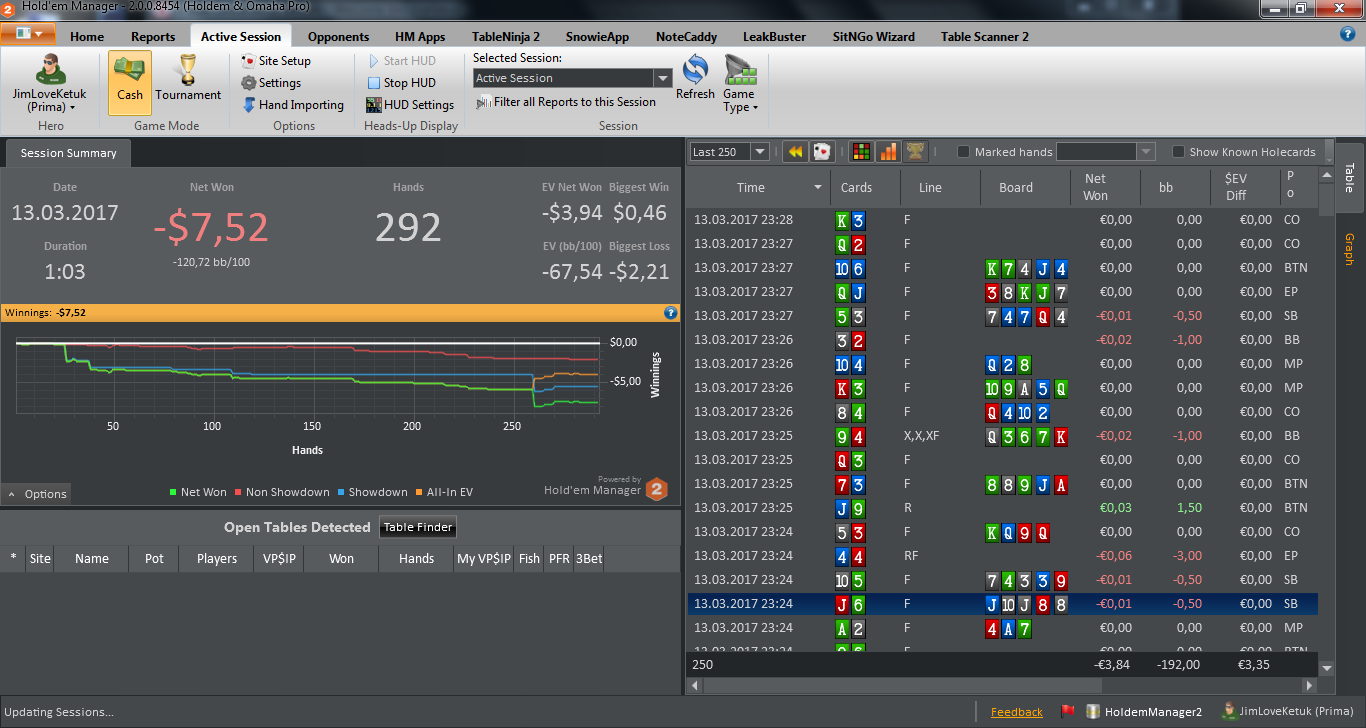Expand the graph Options panel
1366x728 pixels.
point(37,494)
